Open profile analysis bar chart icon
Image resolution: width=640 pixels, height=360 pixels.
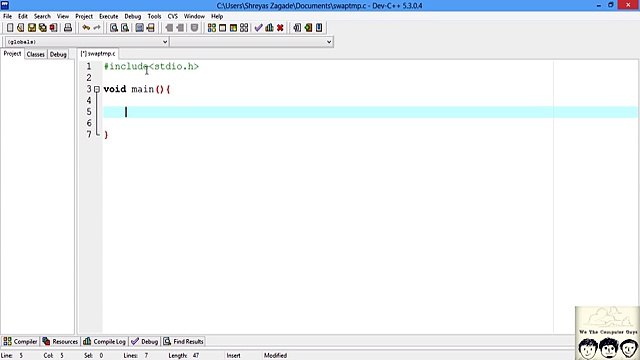[269, 28]
